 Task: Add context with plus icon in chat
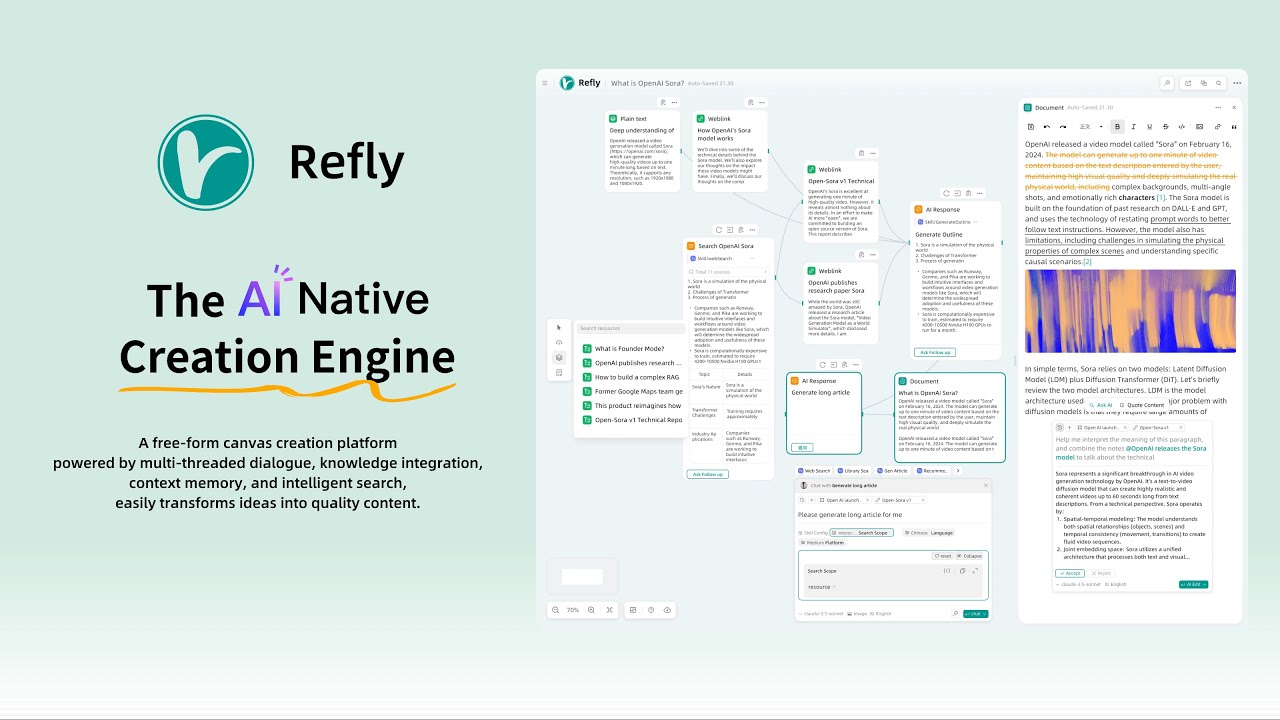pyautogui.click(x=812, y=500)
